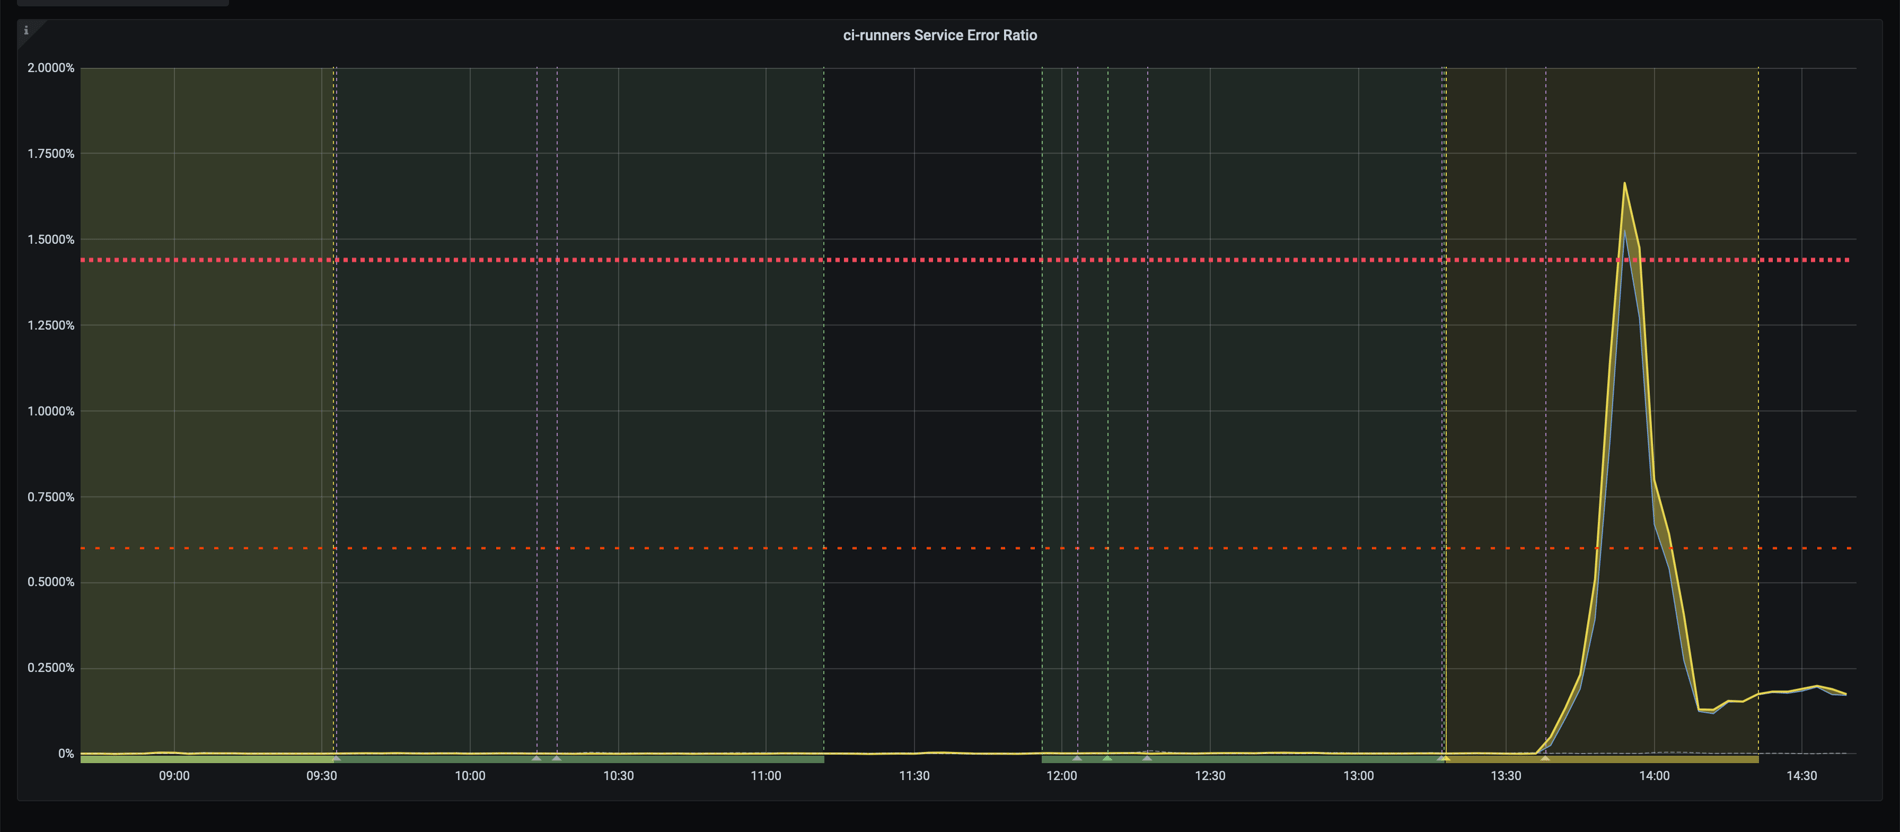Click the 11:30 time axis label
Viewport: 1900px width, 832px height.
(914, 776)
